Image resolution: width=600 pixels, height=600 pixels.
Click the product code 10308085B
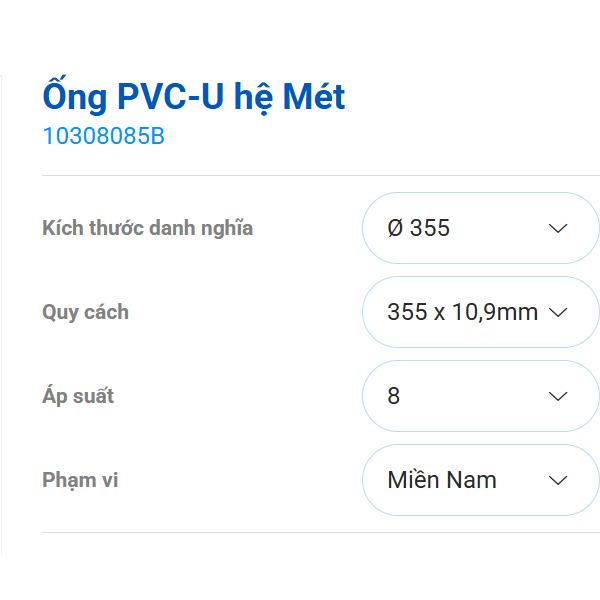coord(103,137)
